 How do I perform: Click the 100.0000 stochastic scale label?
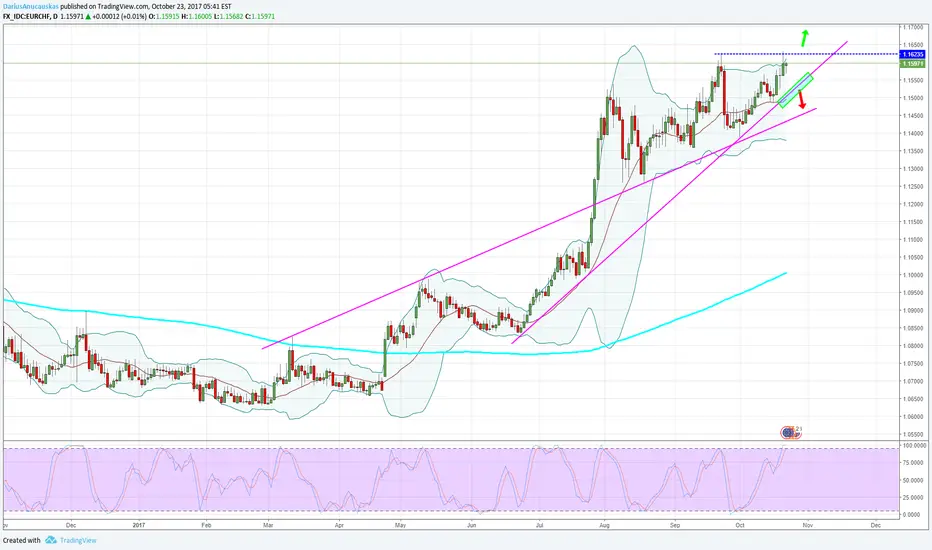914,445
